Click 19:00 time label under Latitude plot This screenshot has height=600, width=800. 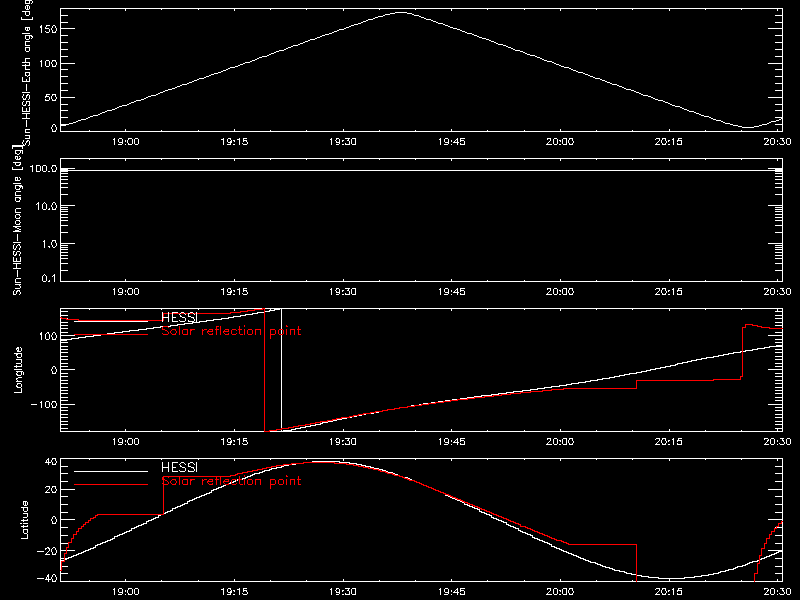pos(126,592)
